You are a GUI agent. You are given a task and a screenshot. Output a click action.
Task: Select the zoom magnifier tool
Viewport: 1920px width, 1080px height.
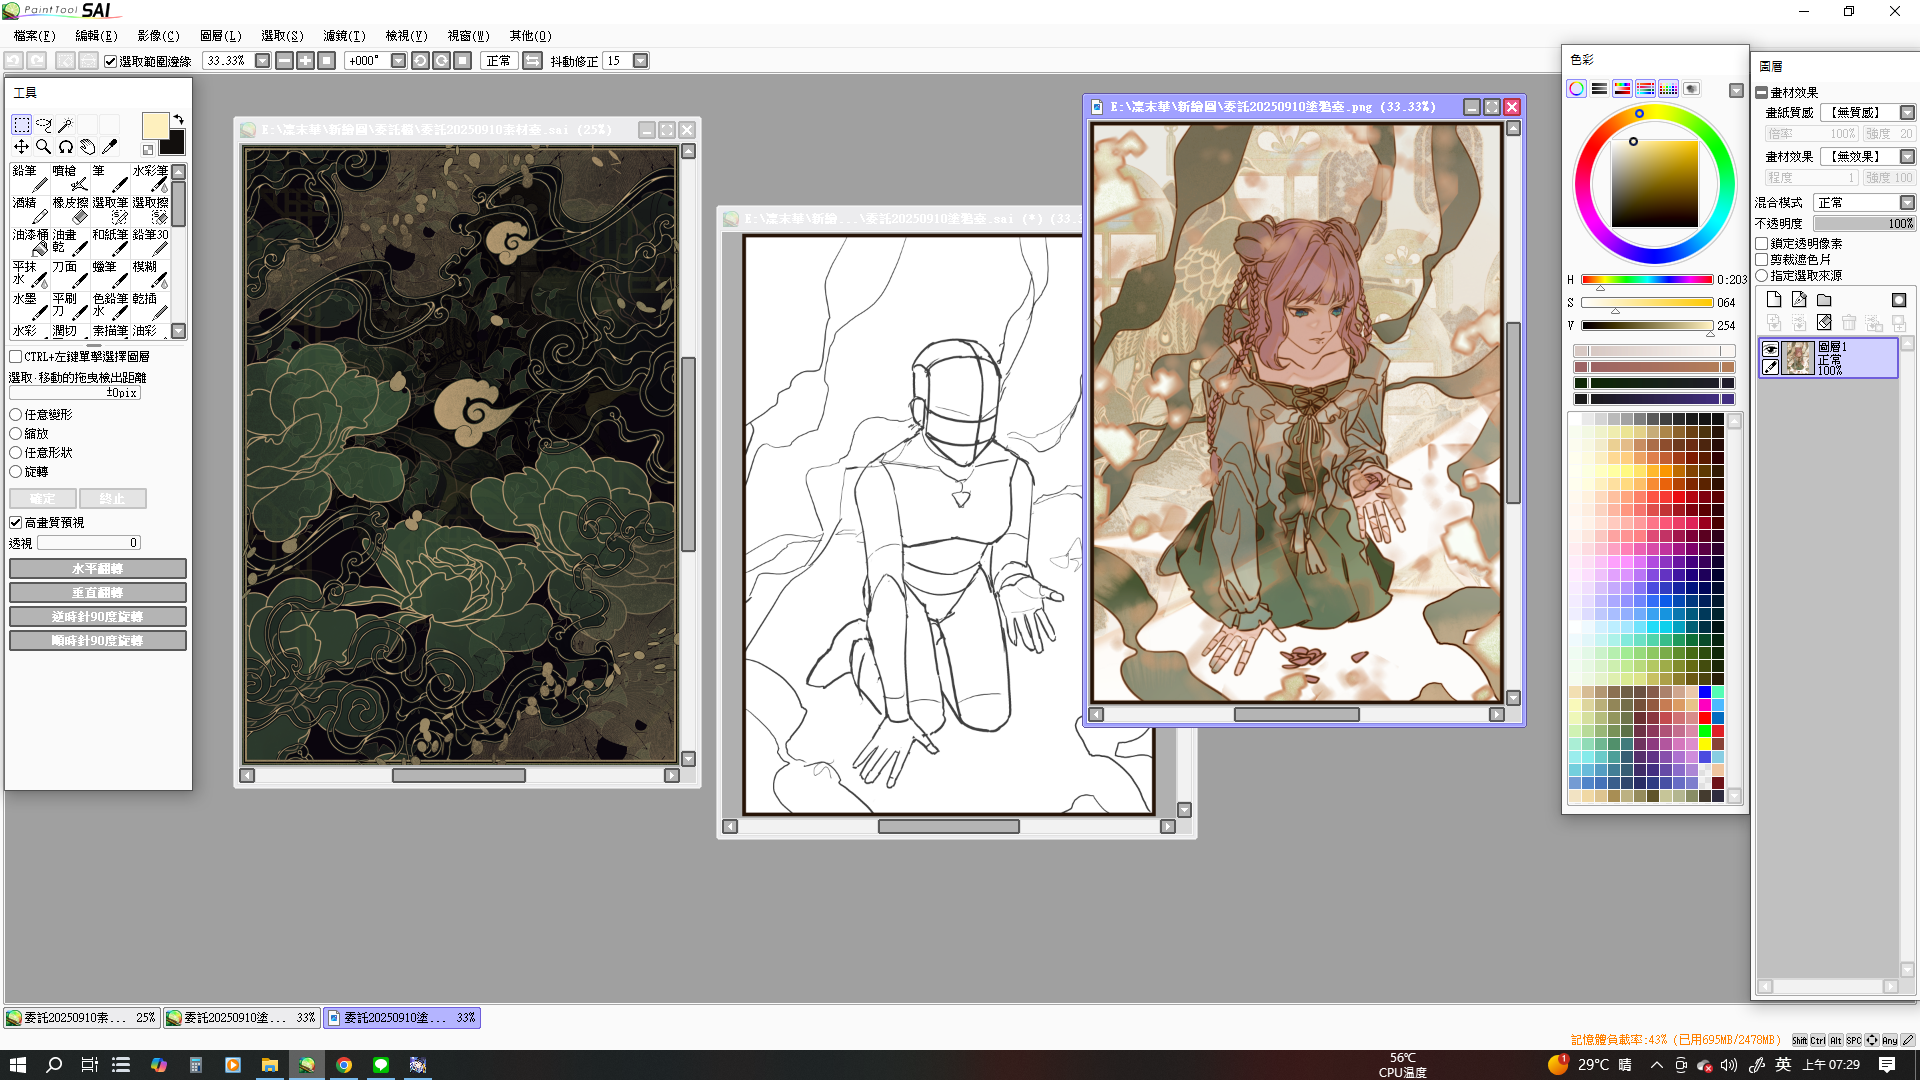coord(43,147)
